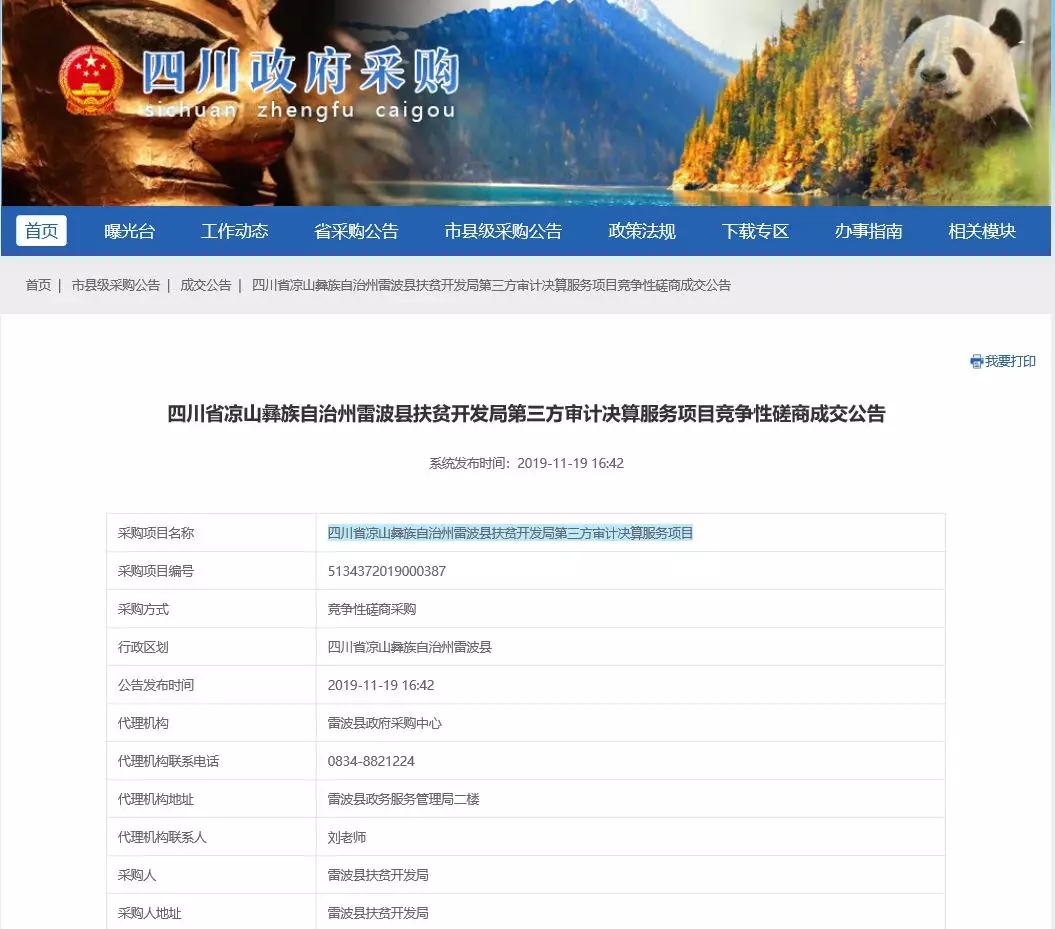Image resolution: width=1055 pixels, height=929 pixels.
Task: Click 办事指南 menu item
Action: pos(868,231)
